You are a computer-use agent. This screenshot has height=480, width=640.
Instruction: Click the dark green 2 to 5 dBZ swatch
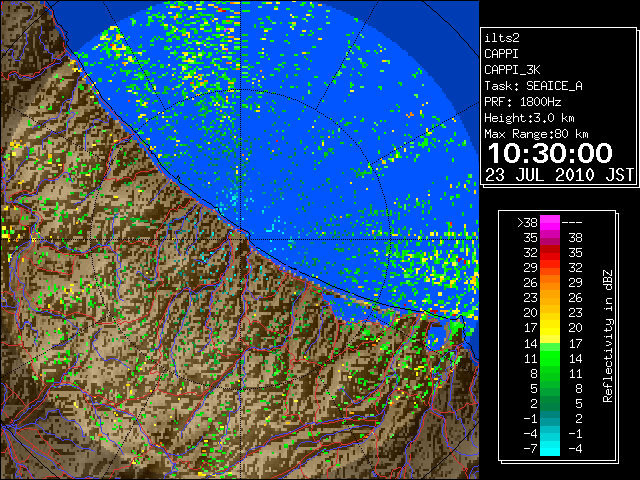[550, 403]
